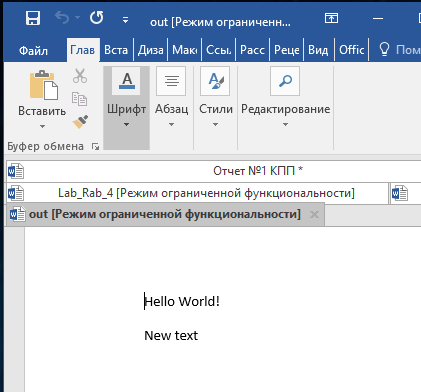Select the out document tab

click(165, 214)
